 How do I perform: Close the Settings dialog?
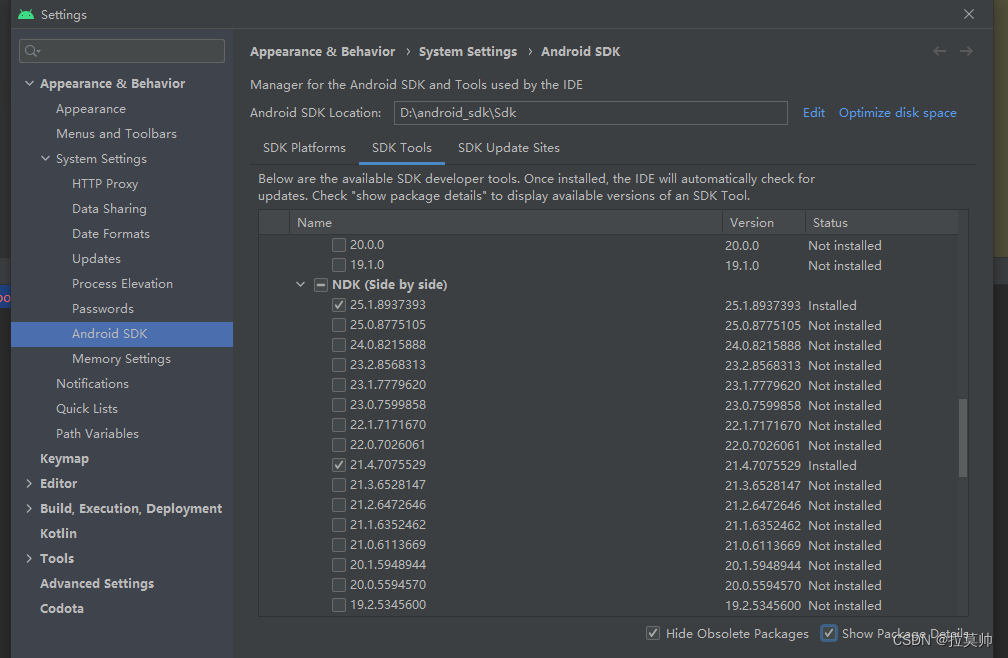pos(969,14)
